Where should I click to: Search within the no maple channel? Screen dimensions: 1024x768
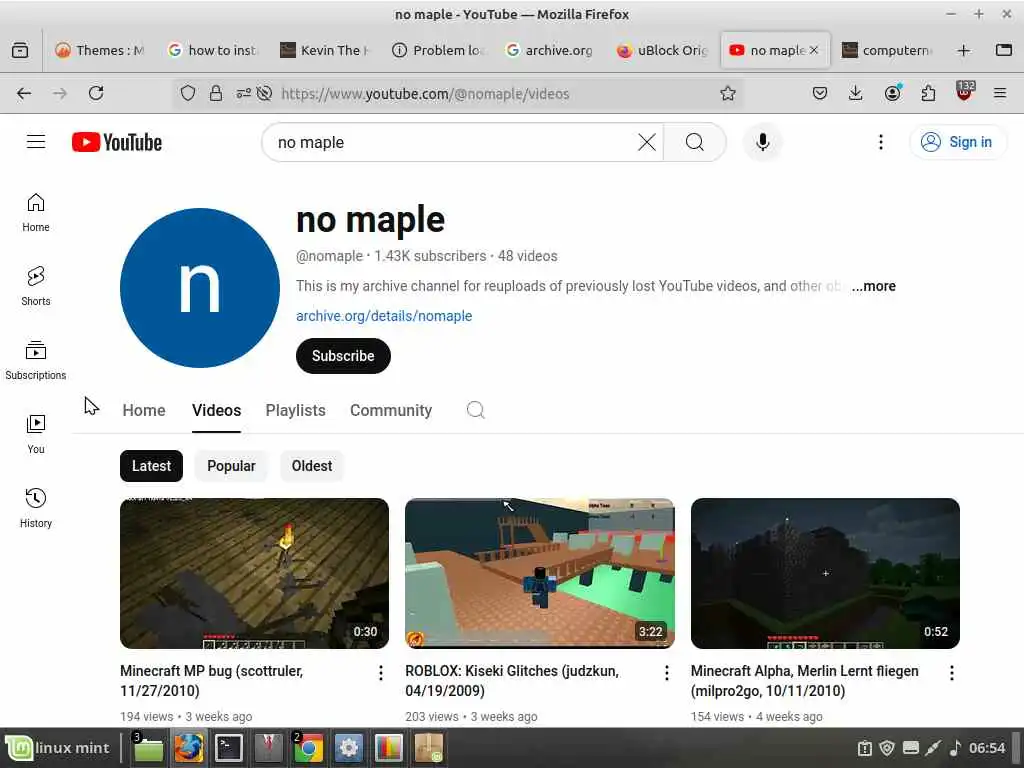point(475,410)
